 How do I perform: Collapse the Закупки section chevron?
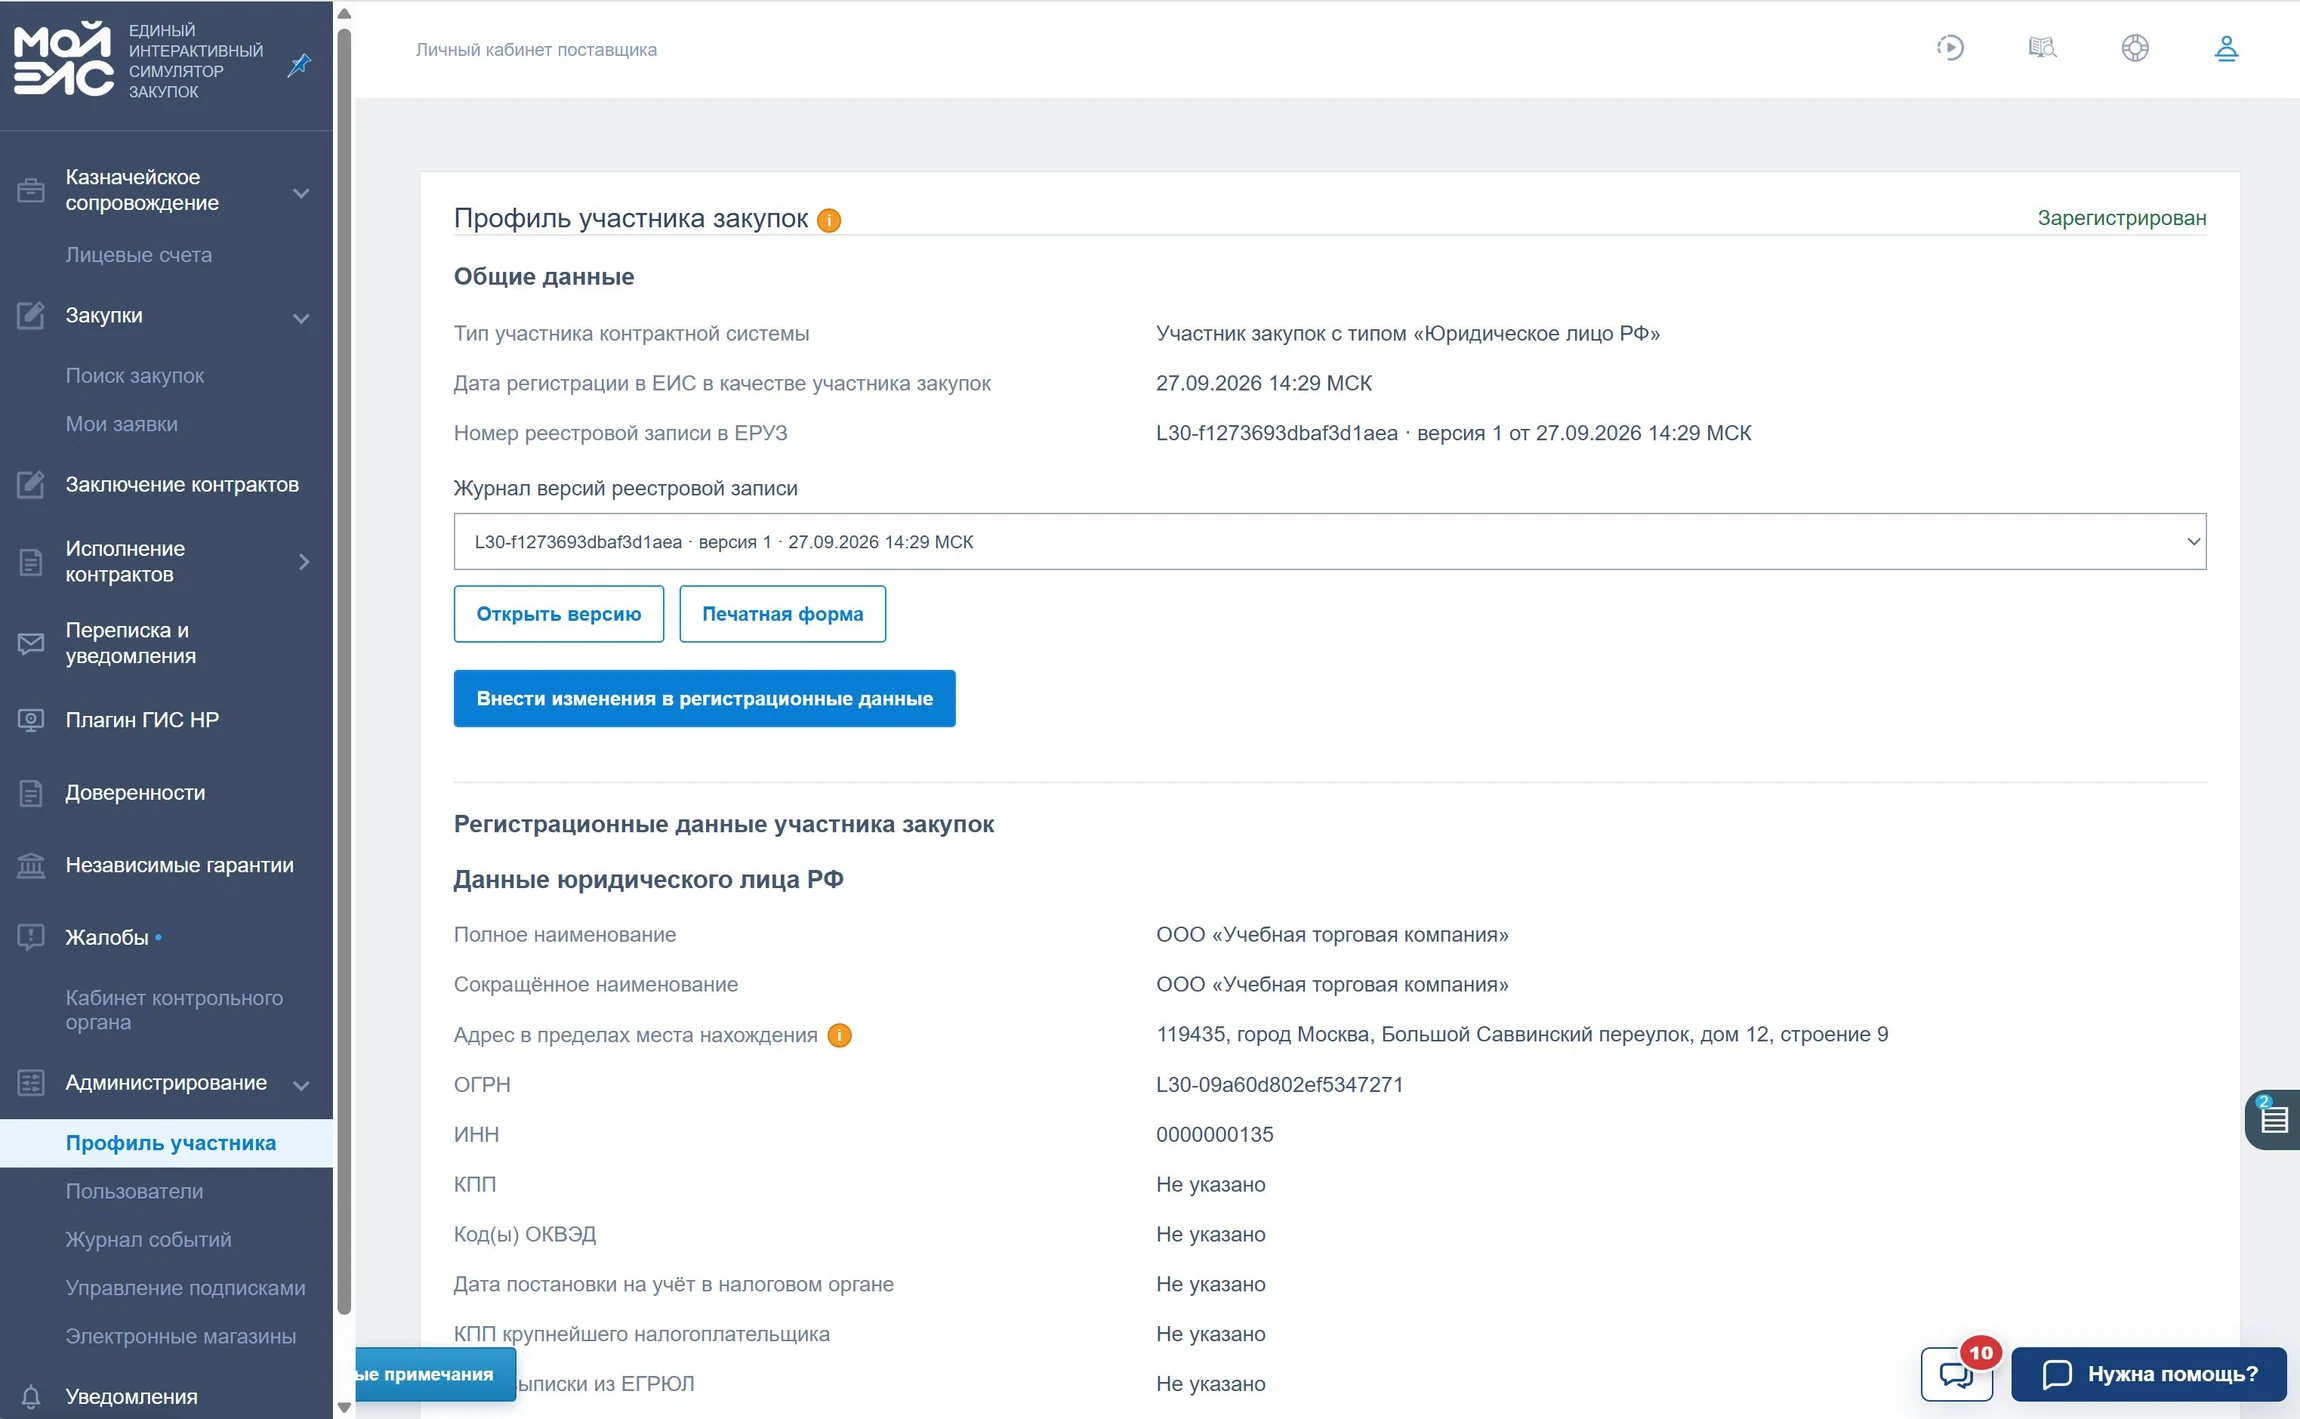[301, 318]
